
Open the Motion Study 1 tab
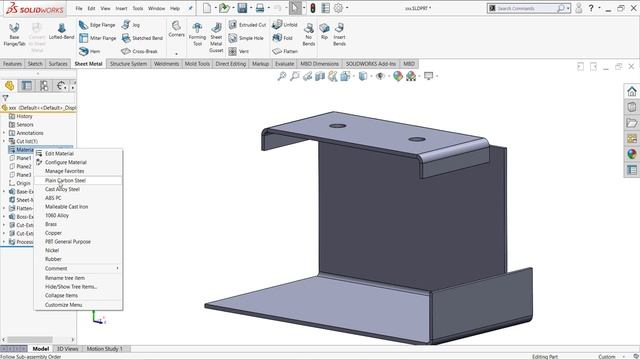104,349
